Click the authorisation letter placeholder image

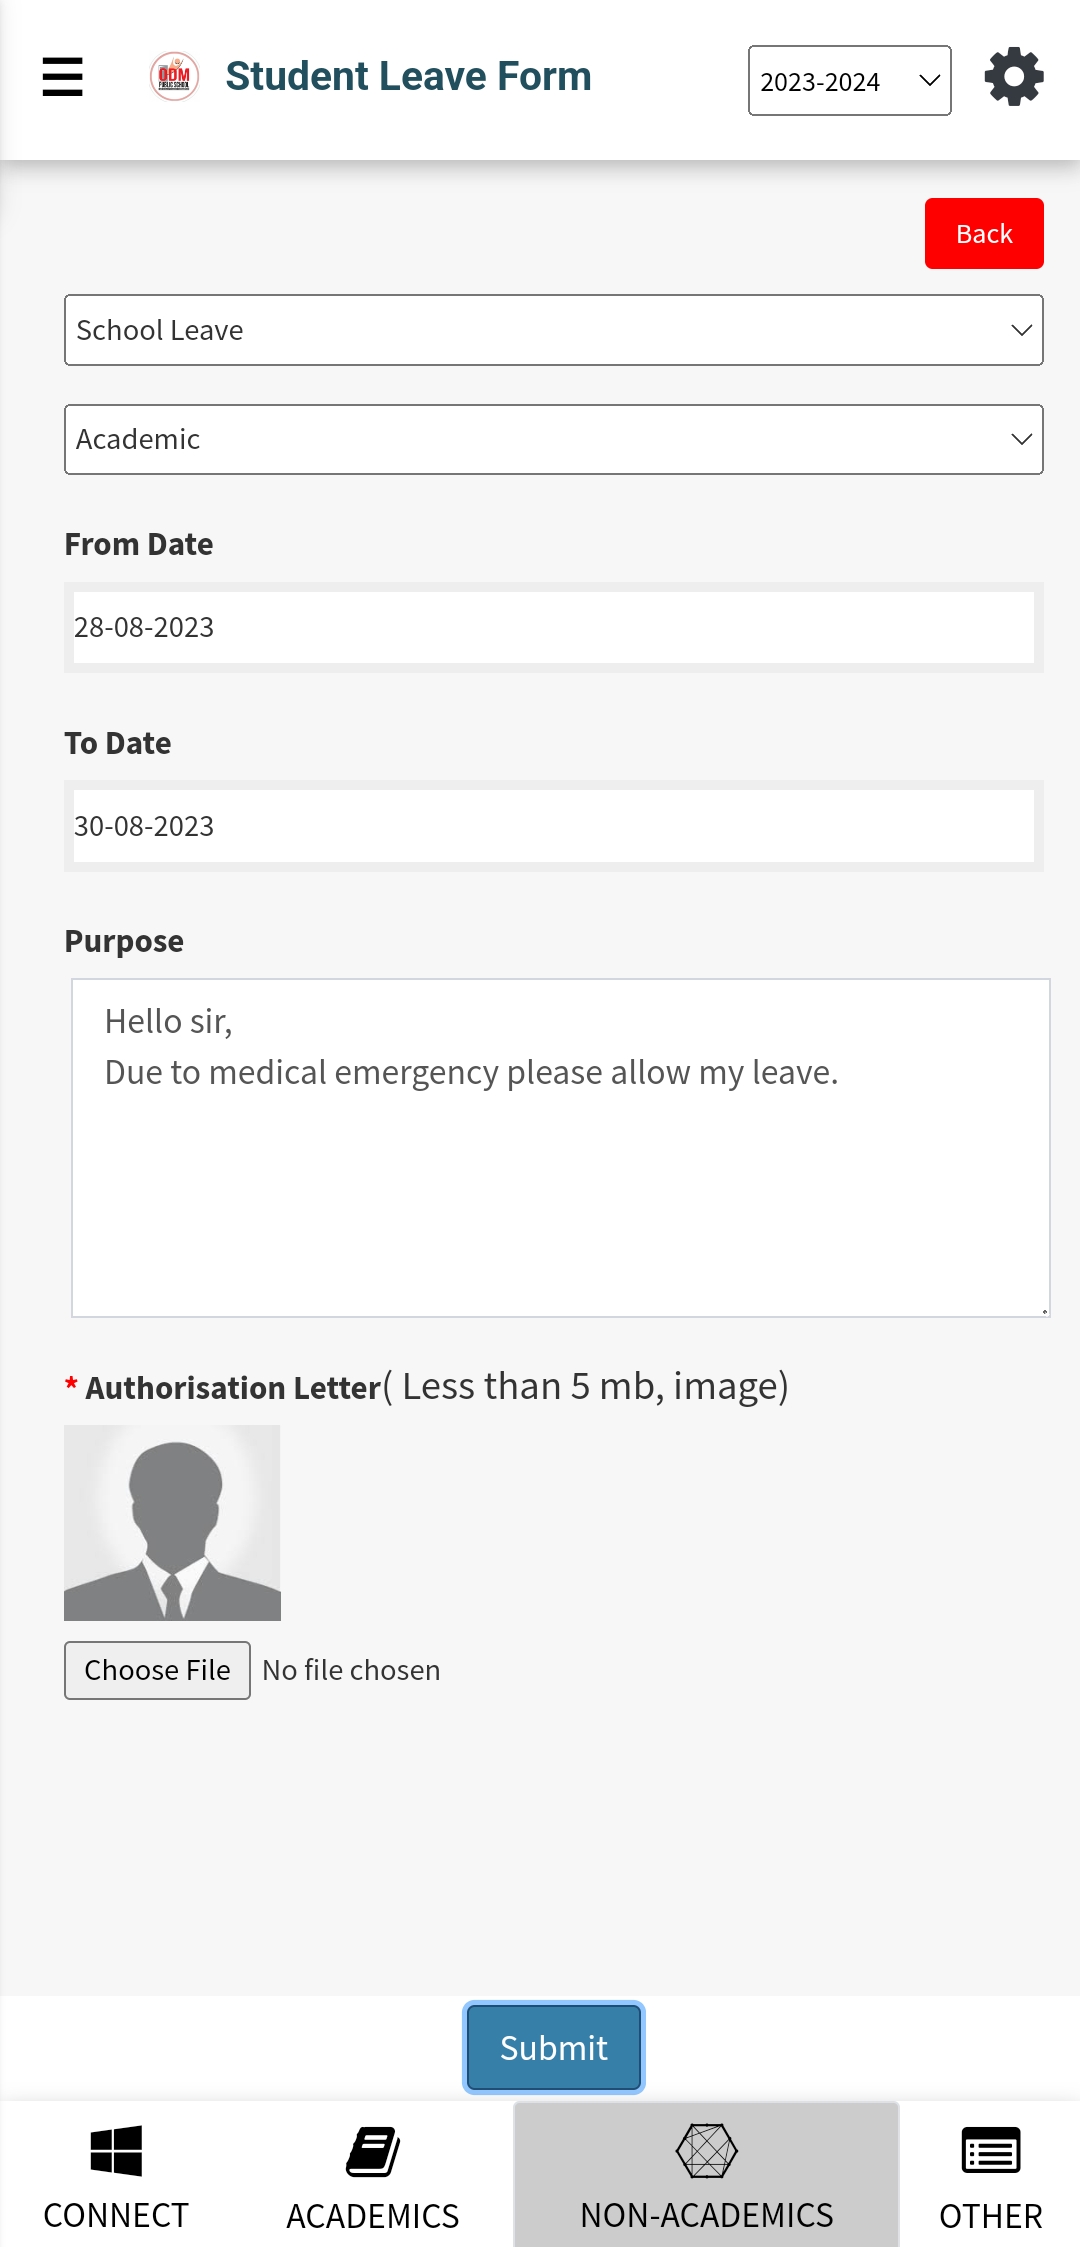pyautogui.click(x=172, y=1522)
